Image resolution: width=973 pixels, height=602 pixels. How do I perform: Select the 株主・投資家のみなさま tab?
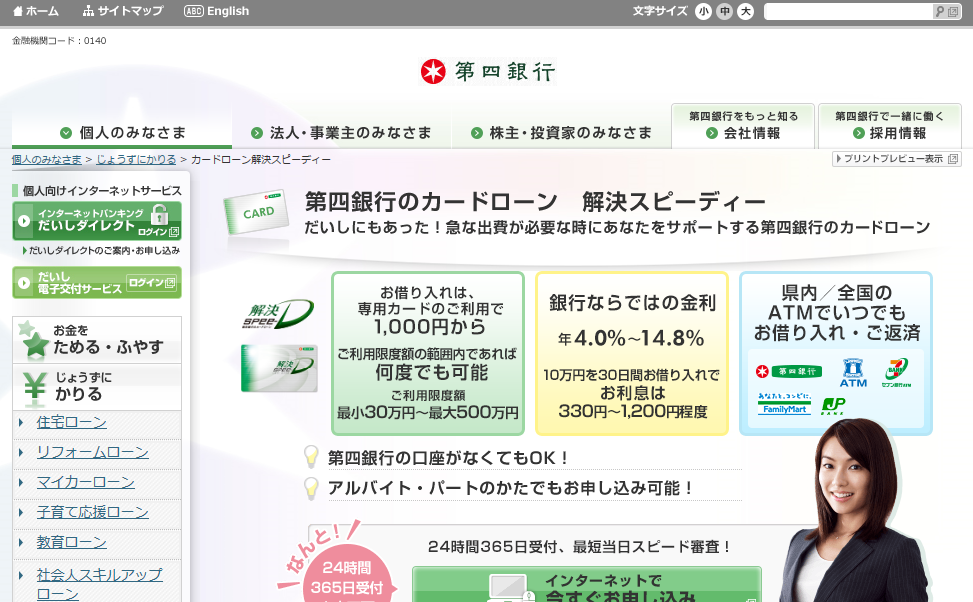561,132
